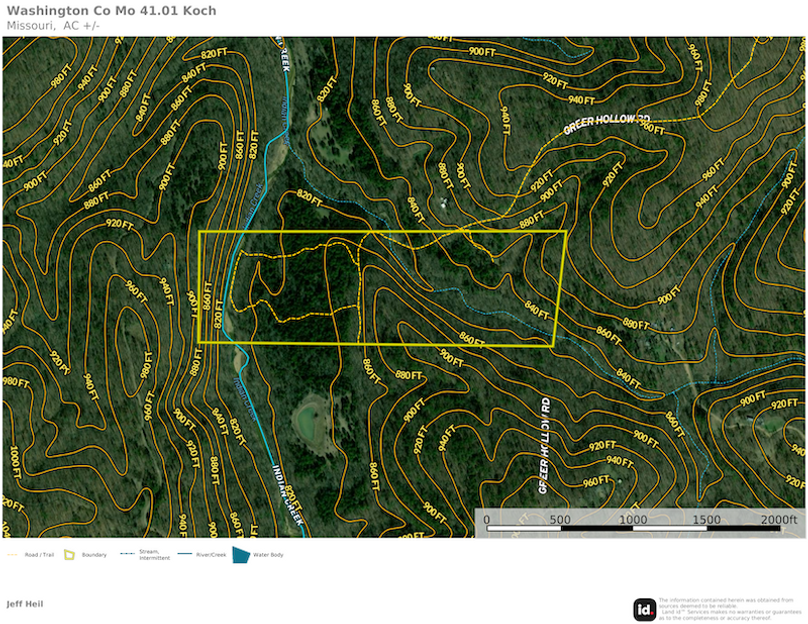Click the blue Water Body legend swatch

click(x=241, y=554)
